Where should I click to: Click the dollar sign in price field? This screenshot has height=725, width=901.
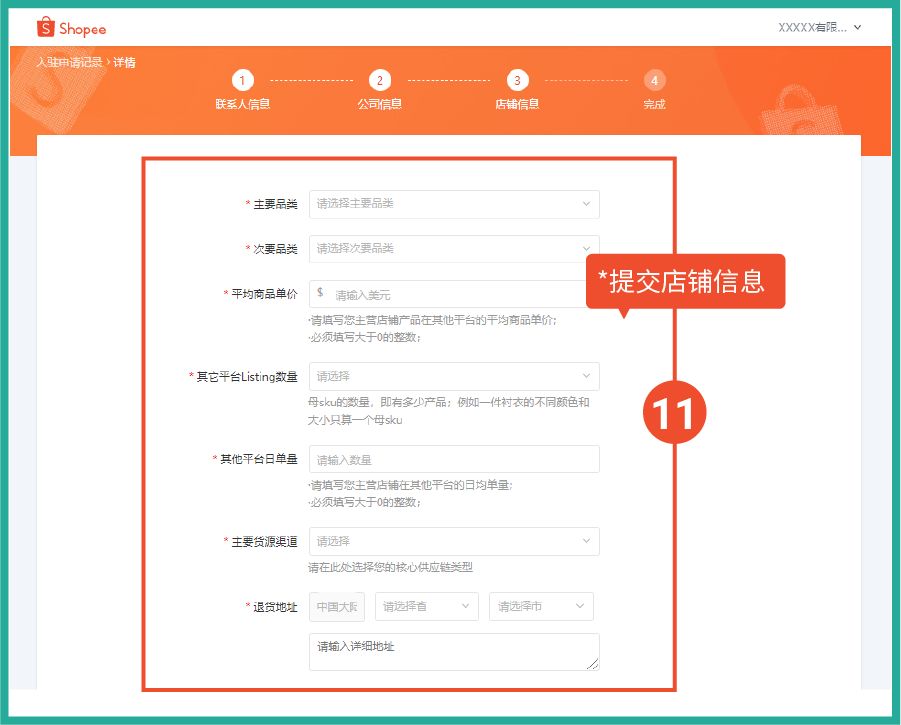point(320,292)
